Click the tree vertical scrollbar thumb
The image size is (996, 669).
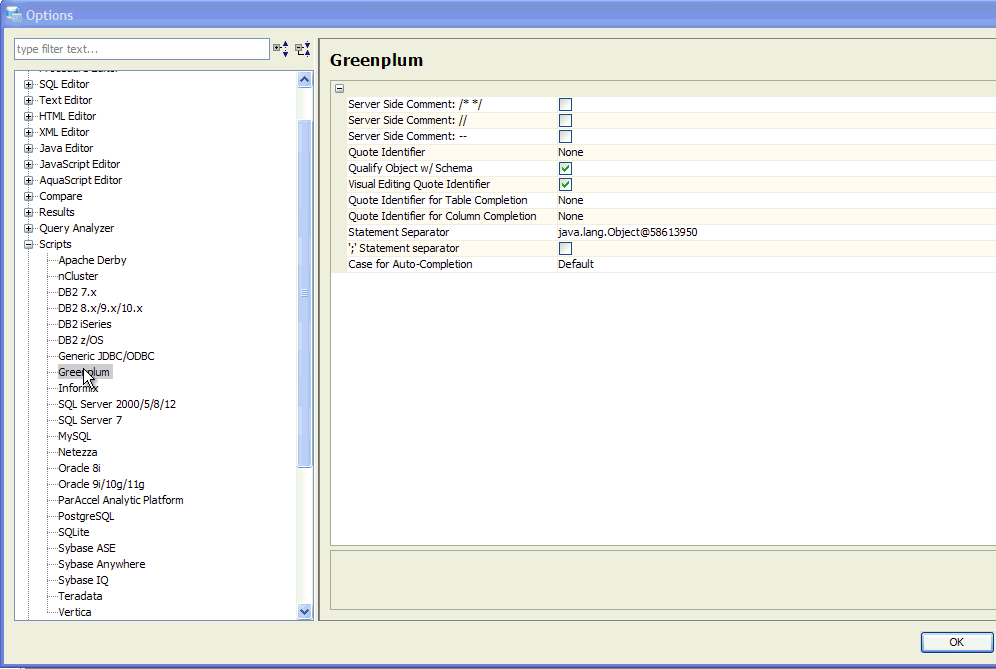(x=304, y=293)
